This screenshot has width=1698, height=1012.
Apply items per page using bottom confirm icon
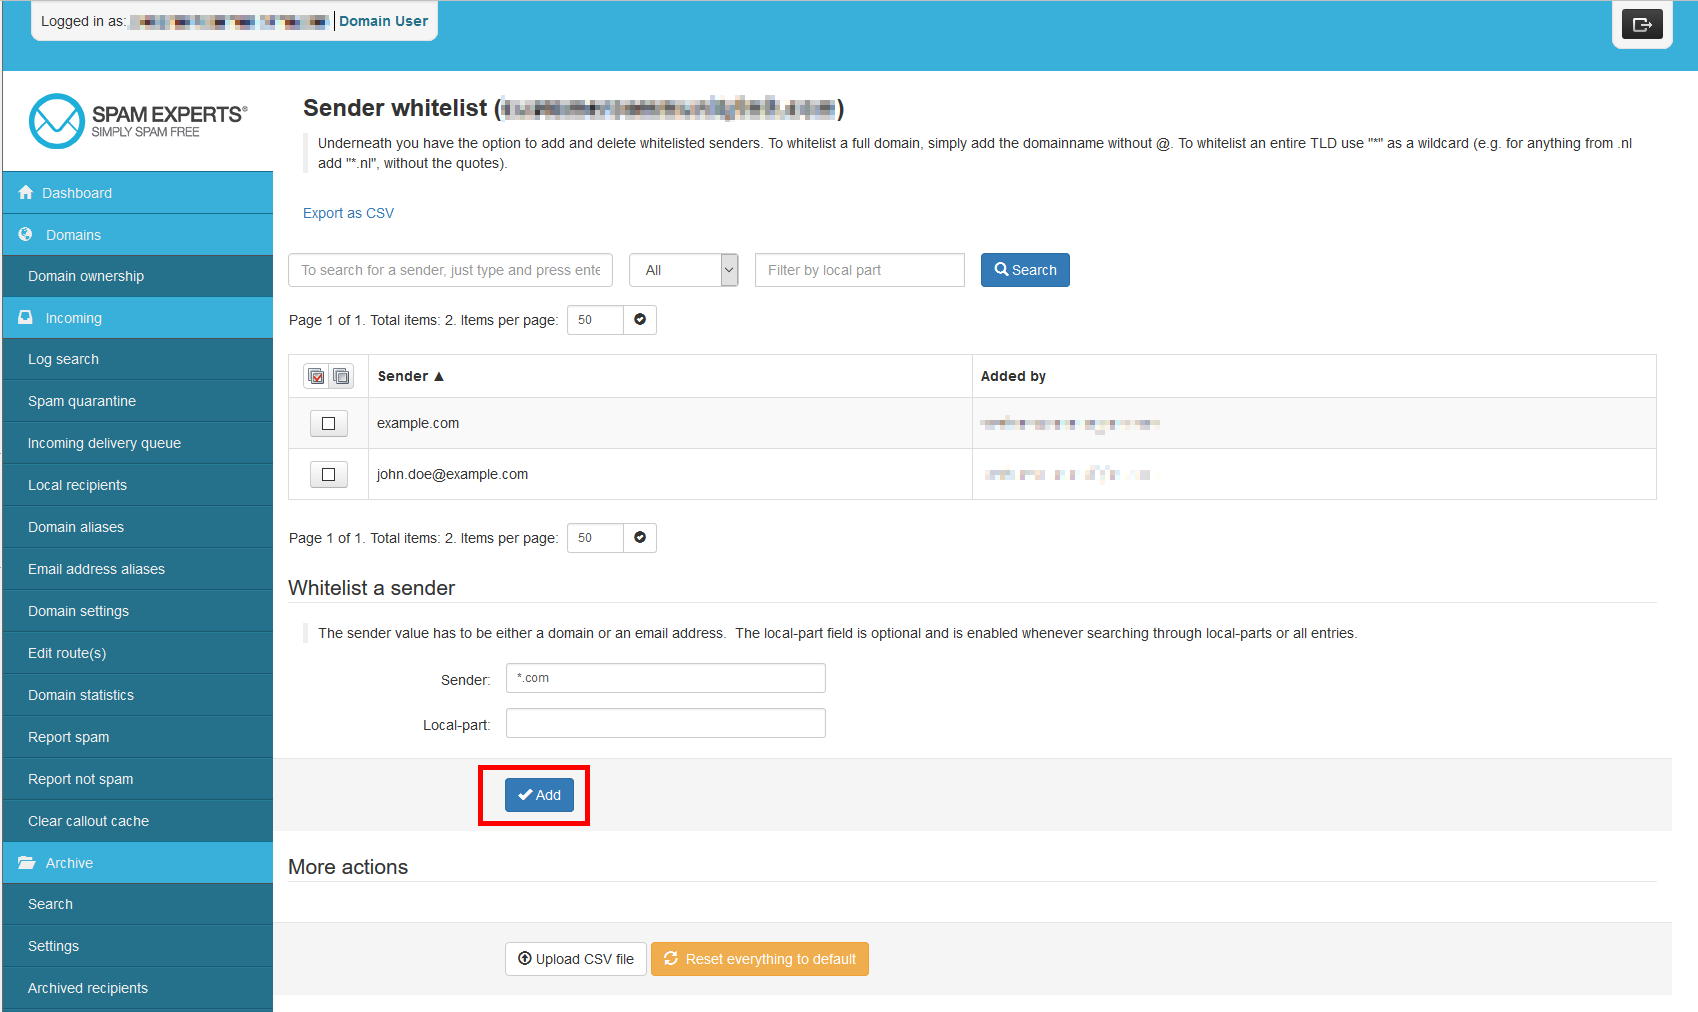point(640,538)
